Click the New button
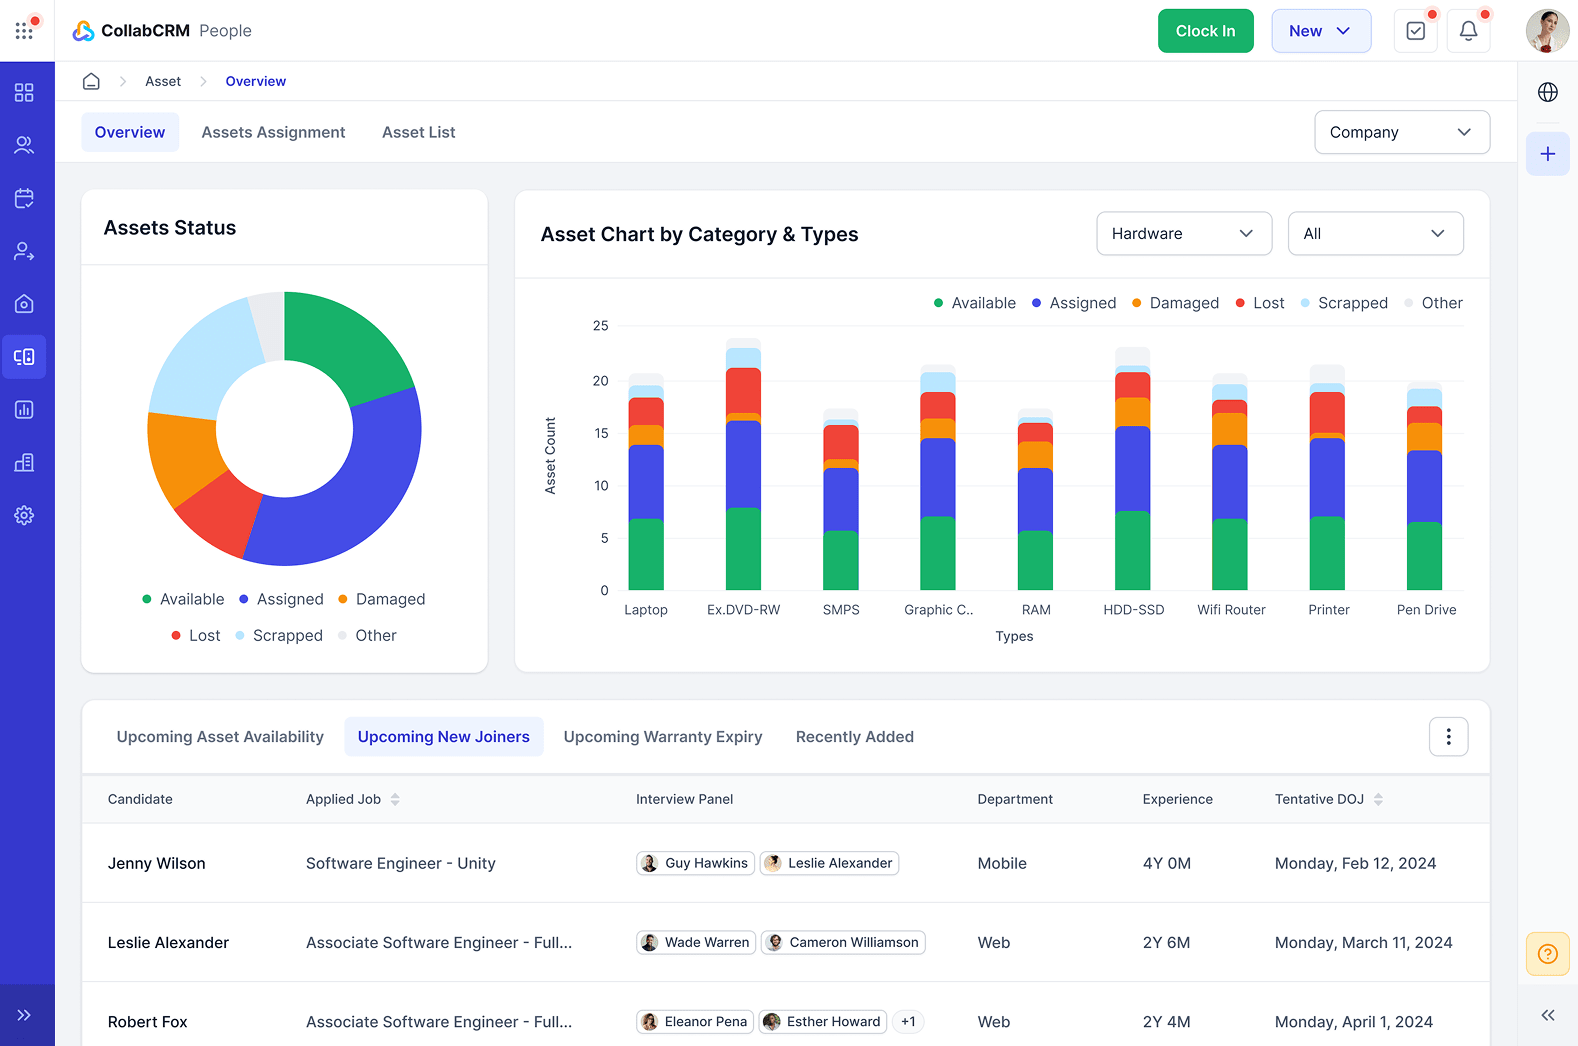Image resolution: width=1578 pixels, height=1046 pixels. (x=1320, y=31)
